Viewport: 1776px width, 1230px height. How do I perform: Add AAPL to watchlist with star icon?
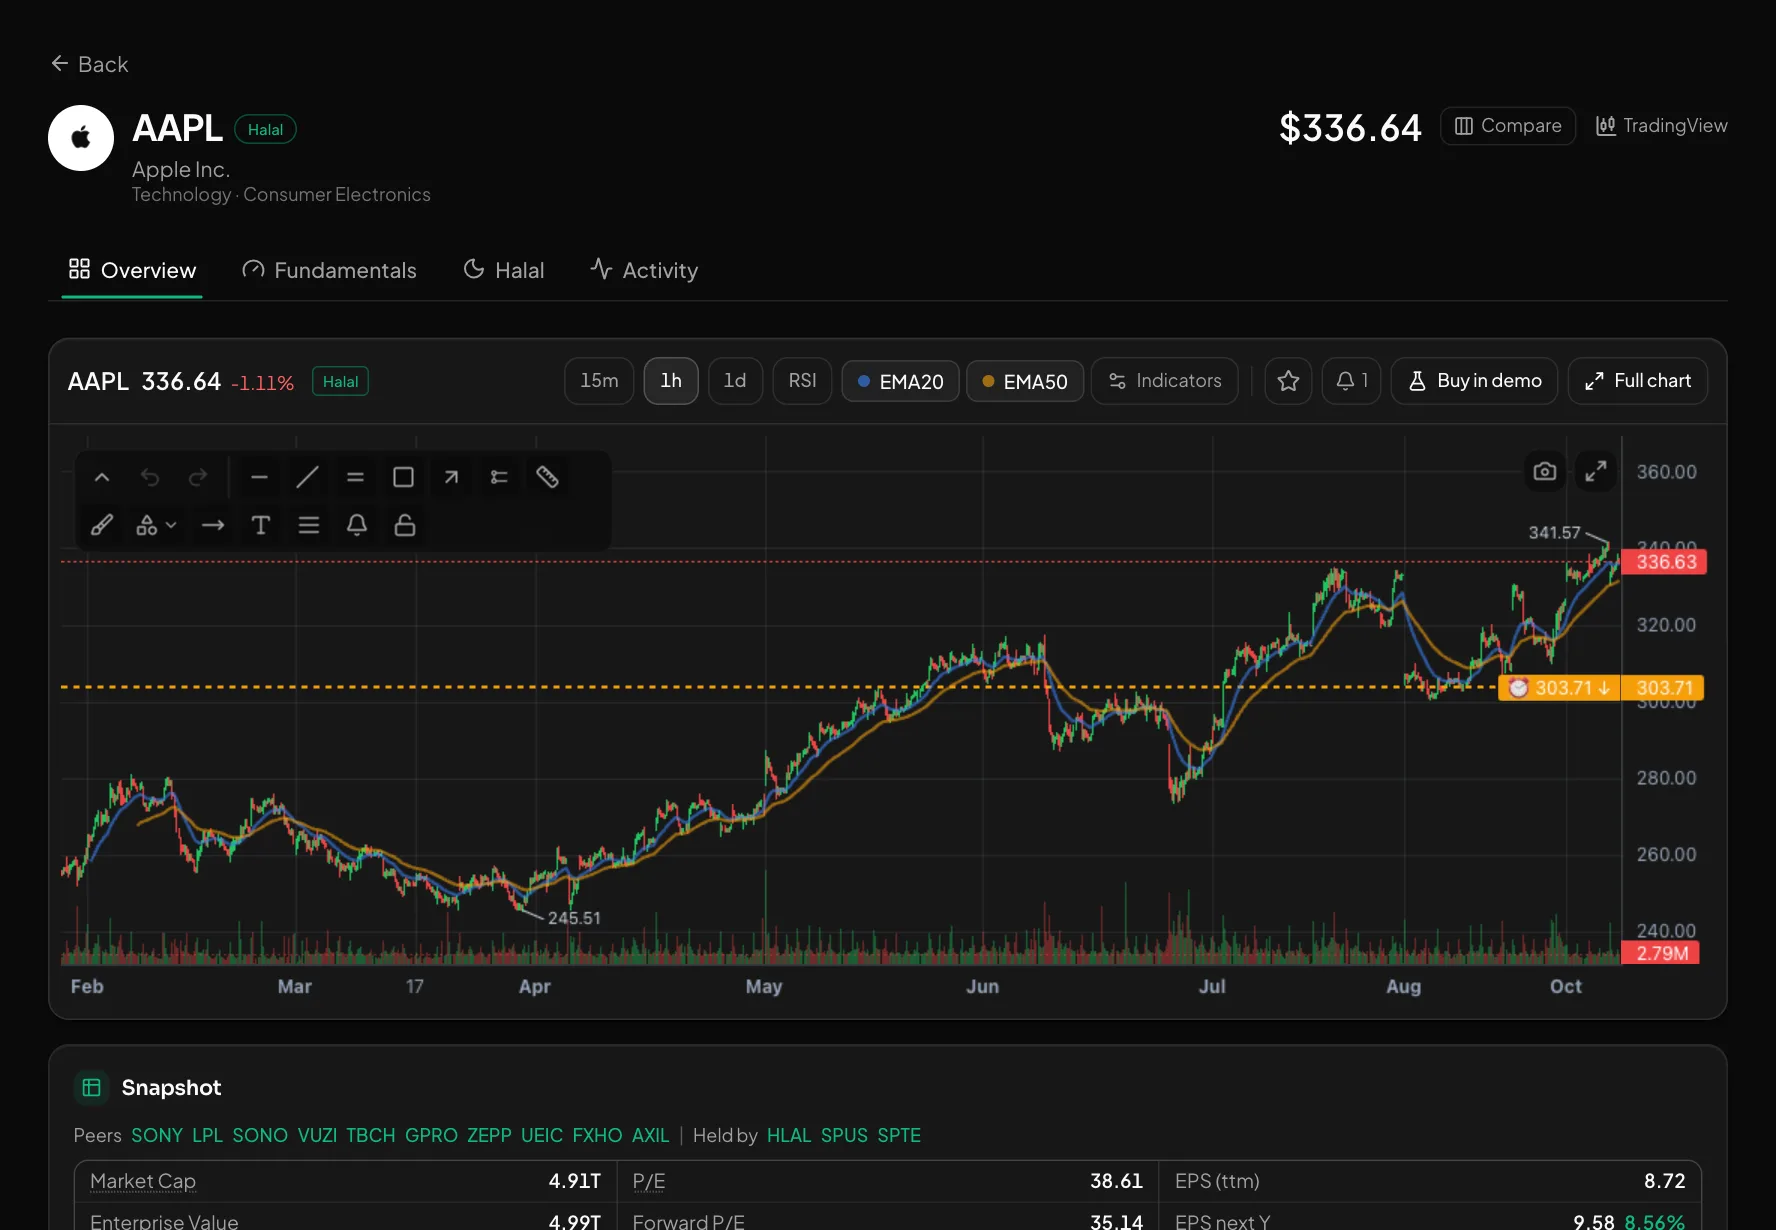1288,381
